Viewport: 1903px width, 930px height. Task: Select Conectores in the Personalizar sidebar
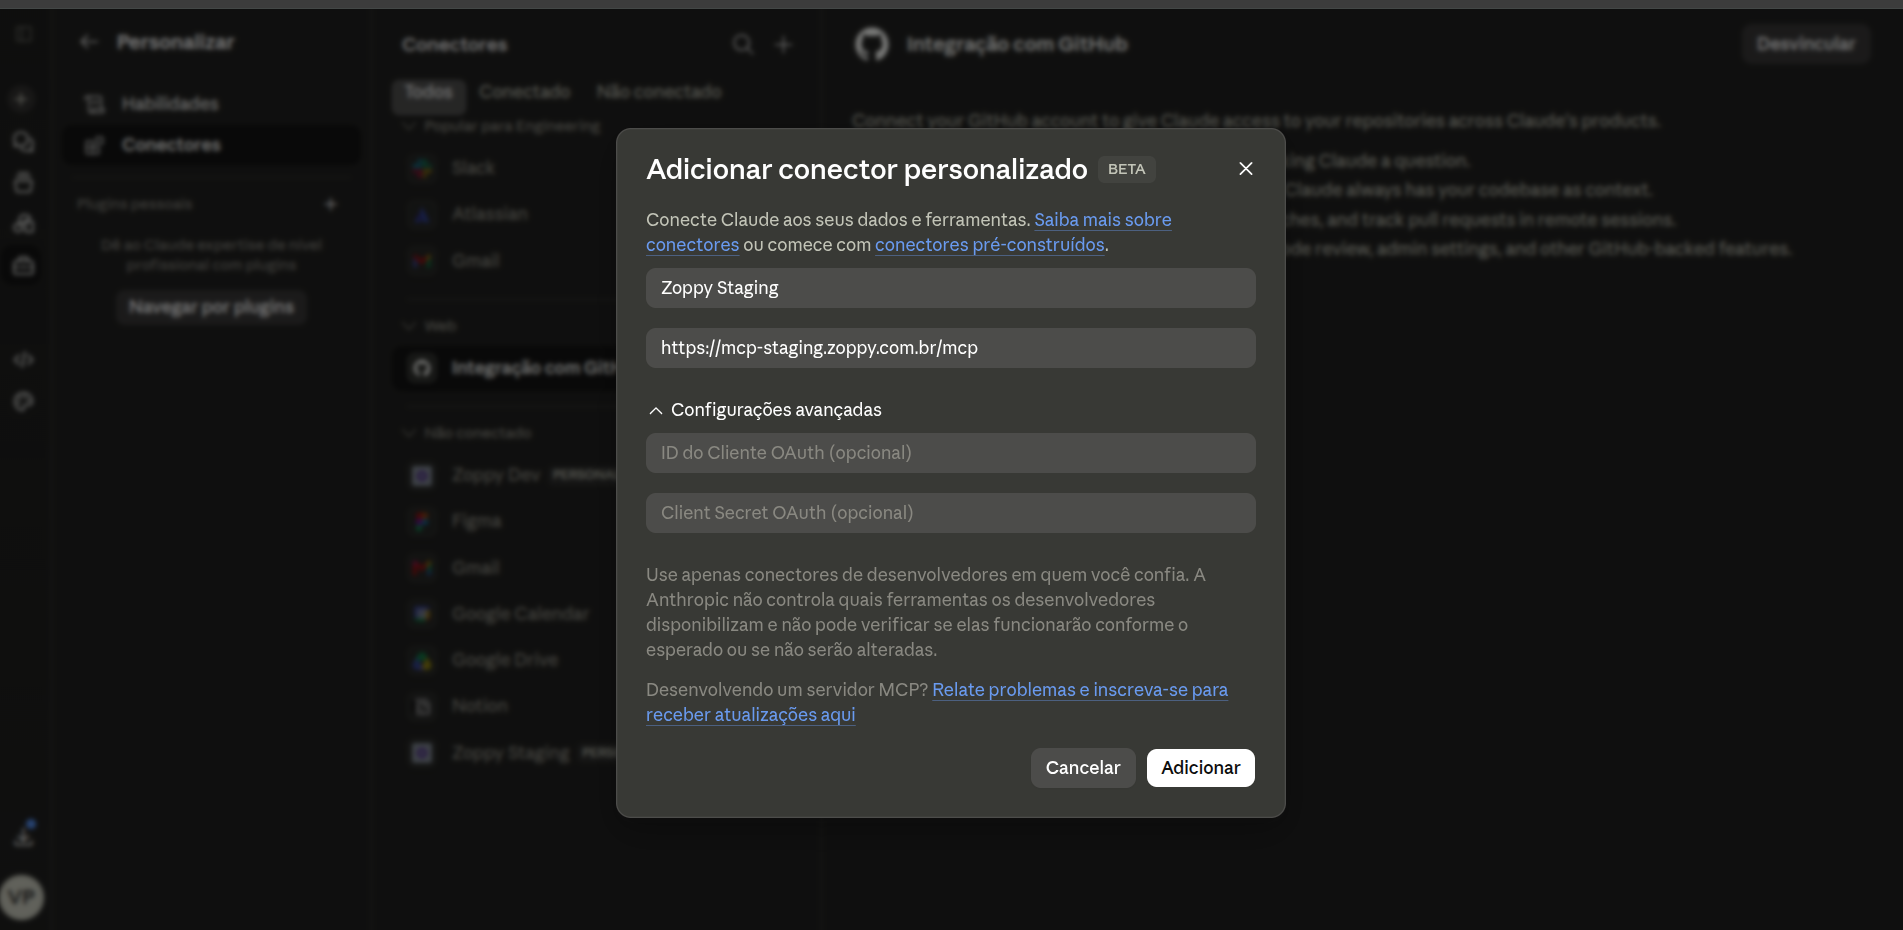[x=210, y=145]
